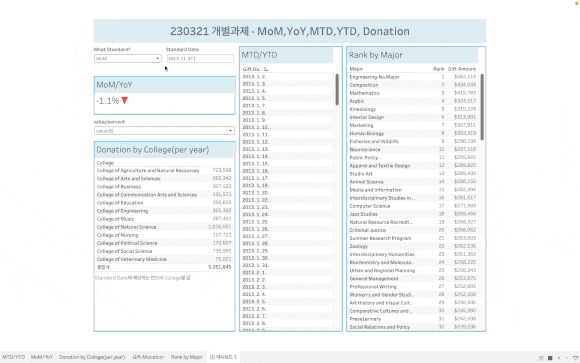Select College of Veterinary Medicine row
This screenshot has width=580, height=363.
coord(164,259)
